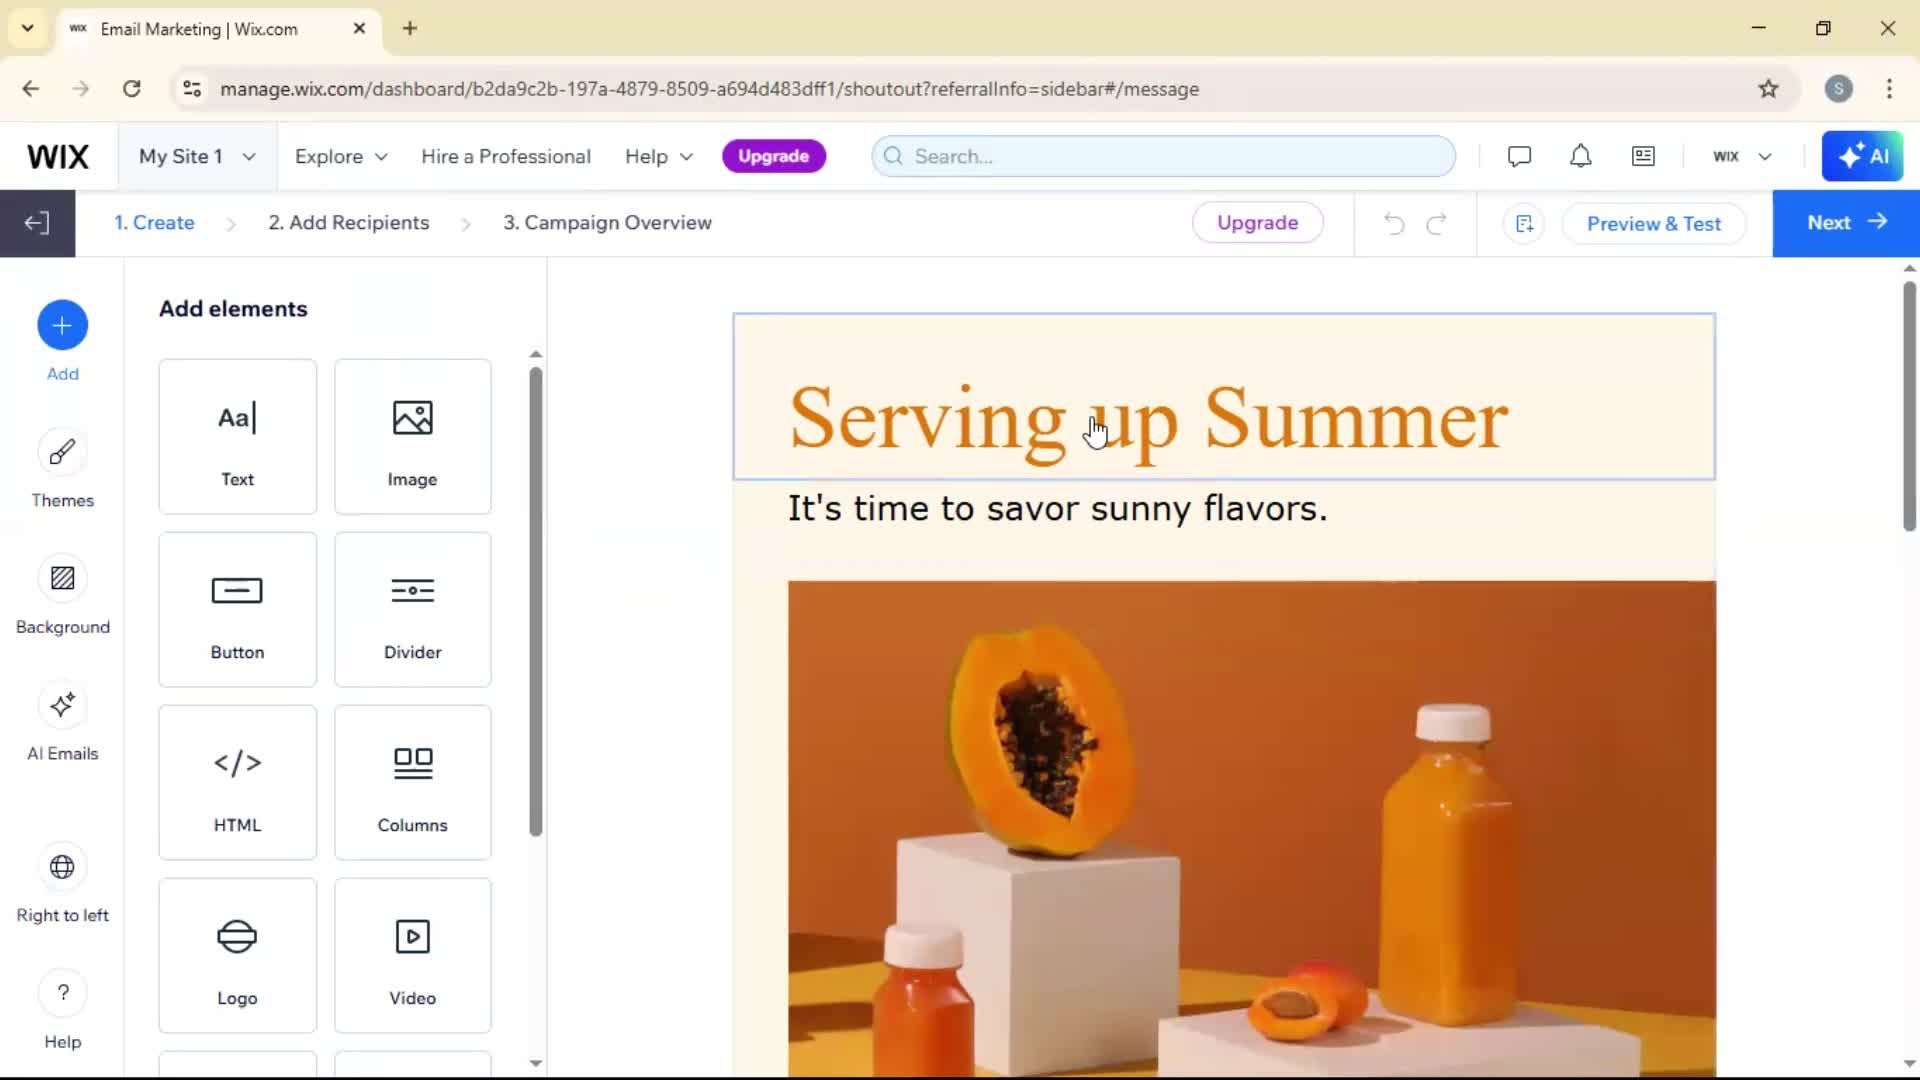
Task: Click the email canvas vertical scrollbar
Action: 1909,405
